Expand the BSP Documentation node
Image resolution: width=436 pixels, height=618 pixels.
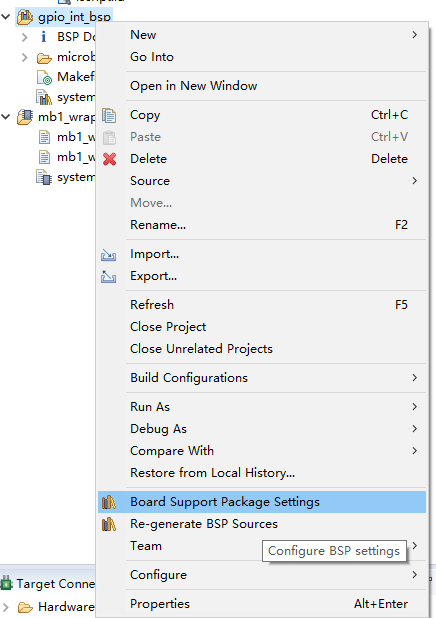coord(24,37)
